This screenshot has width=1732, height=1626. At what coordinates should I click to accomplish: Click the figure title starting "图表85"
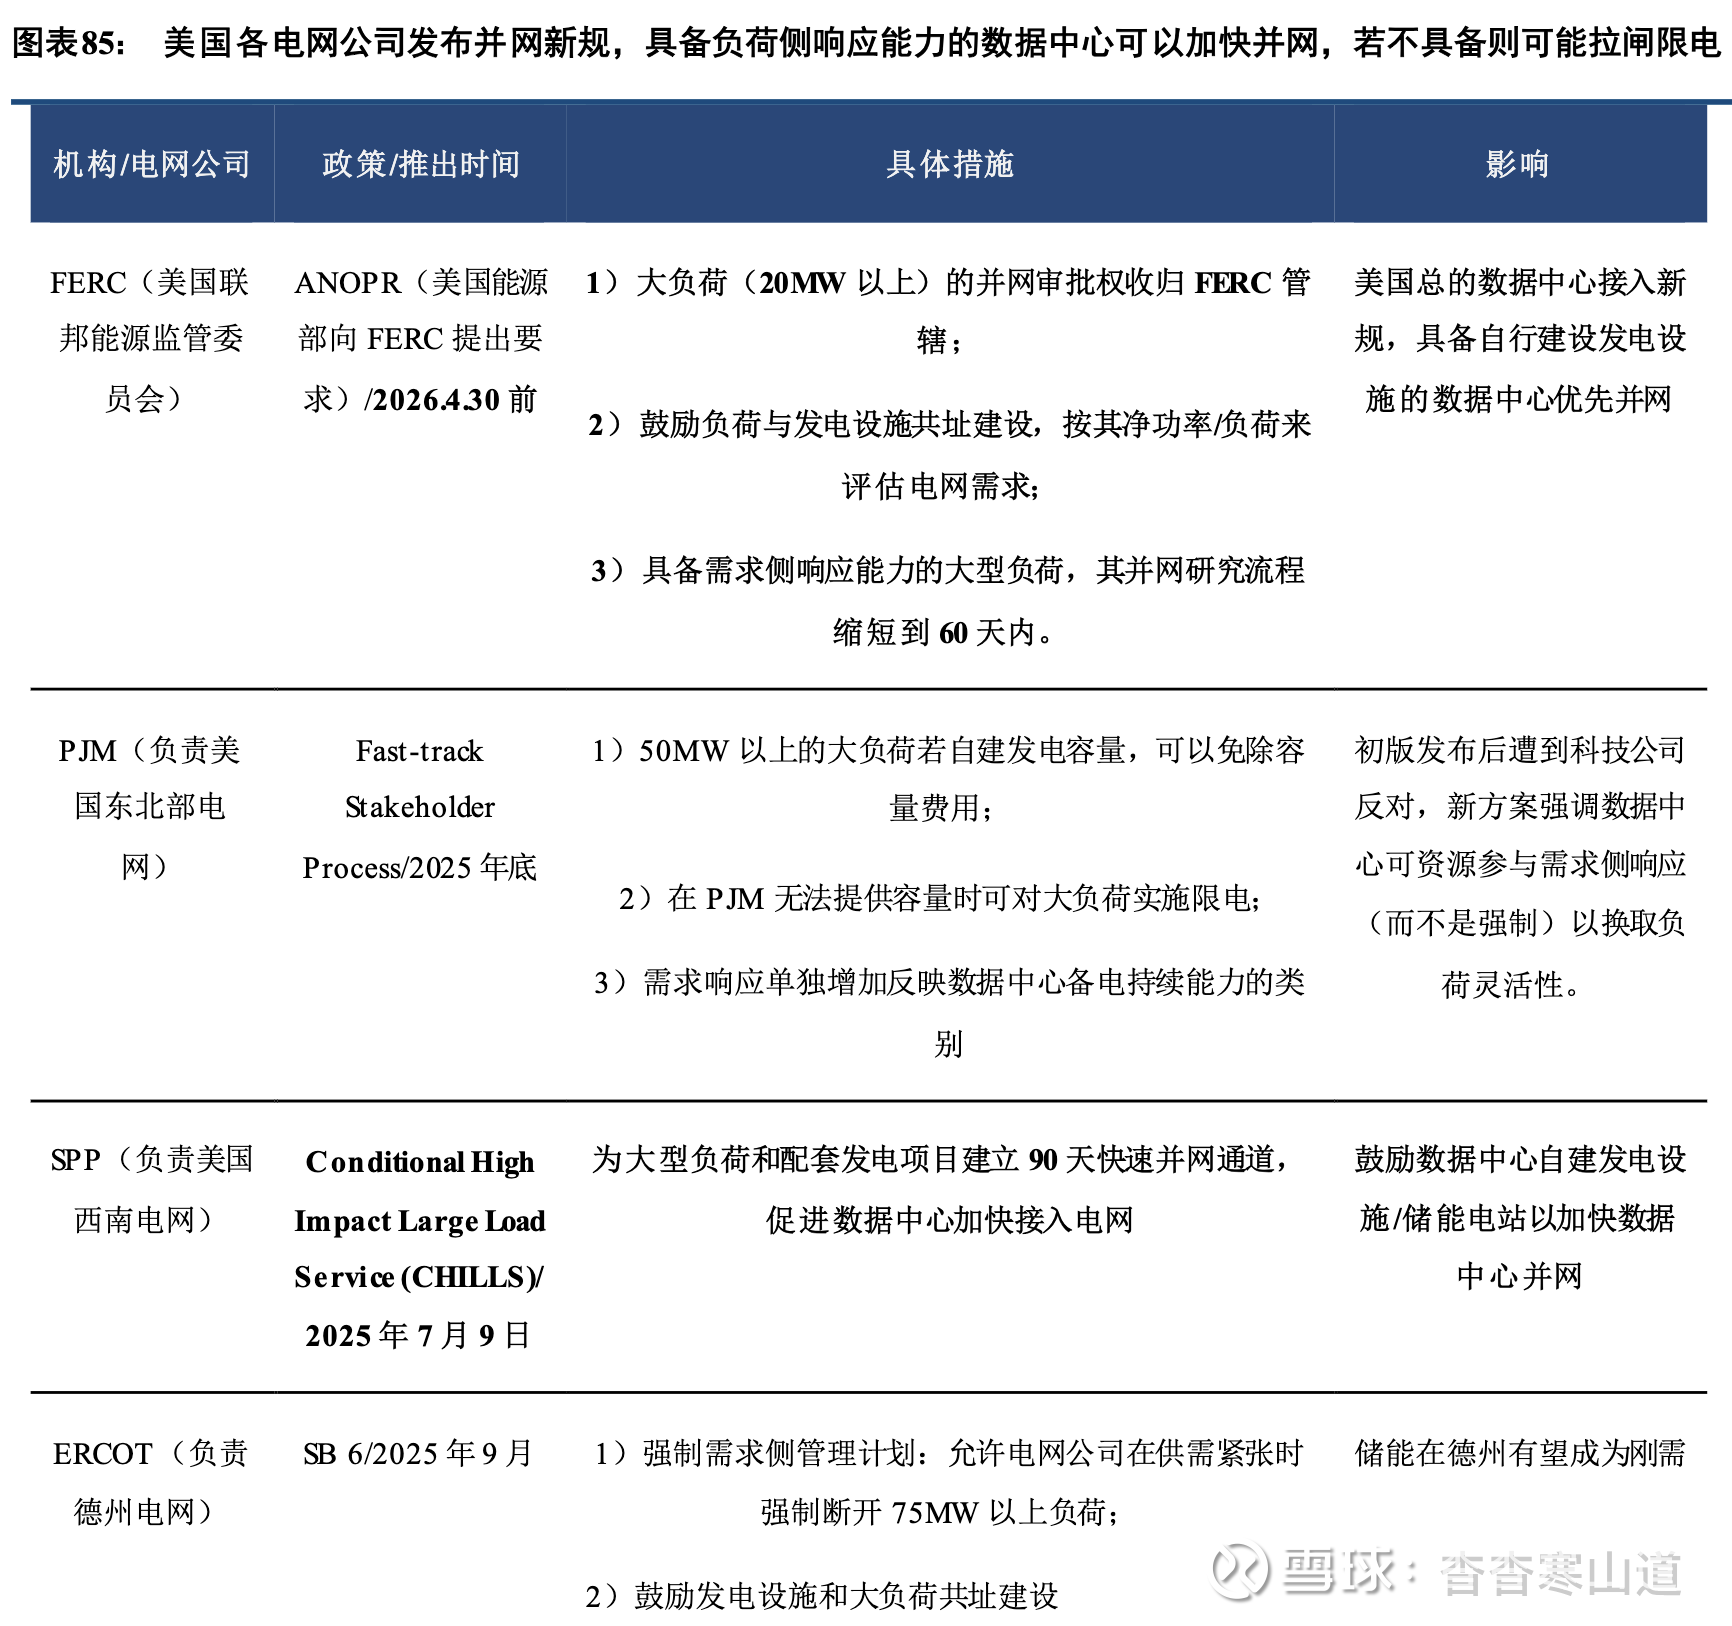[866, 43]
